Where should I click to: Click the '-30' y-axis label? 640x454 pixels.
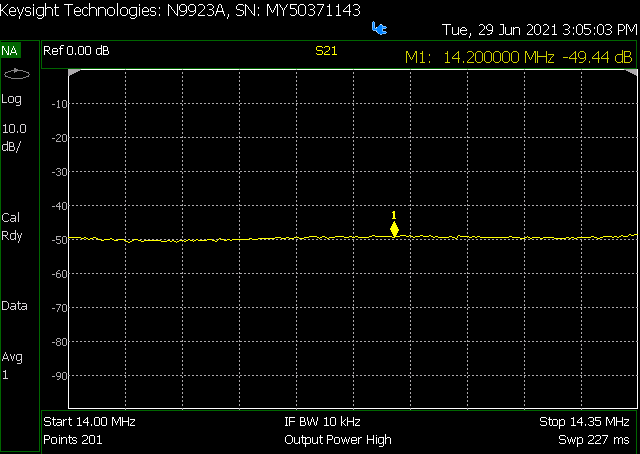tap(59, 172)
